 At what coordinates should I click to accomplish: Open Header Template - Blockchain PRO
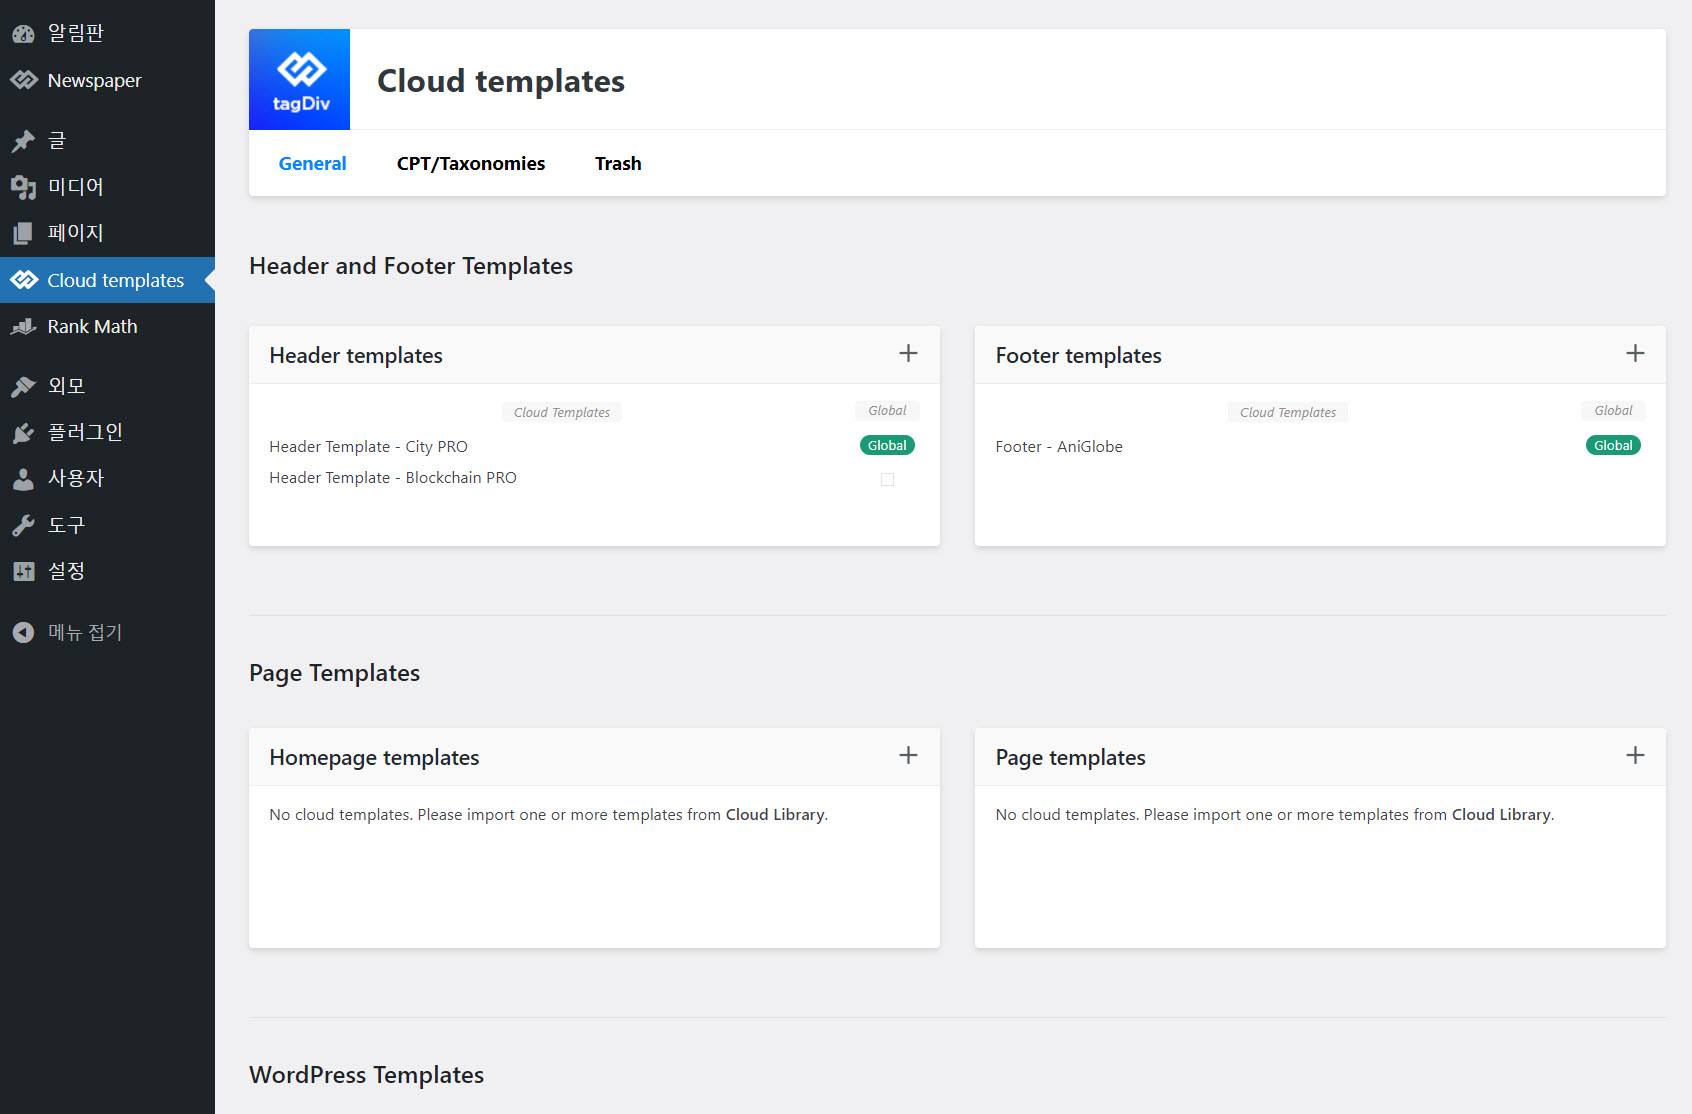tap(393, 477)
